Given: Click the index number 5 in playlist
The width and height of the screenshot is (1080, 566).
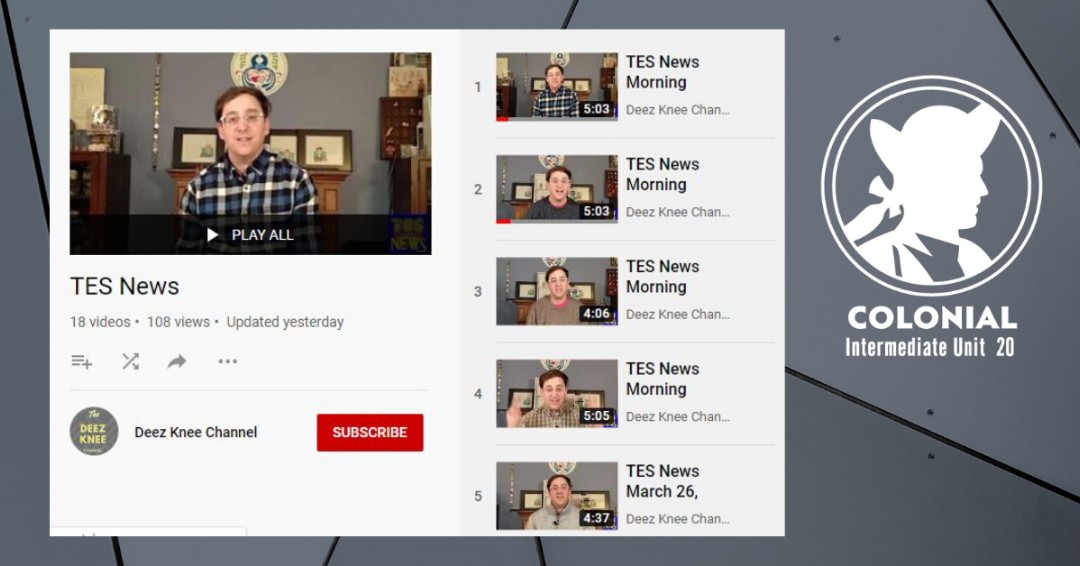Looking at the screenshot, I should [x=478, y=496].
